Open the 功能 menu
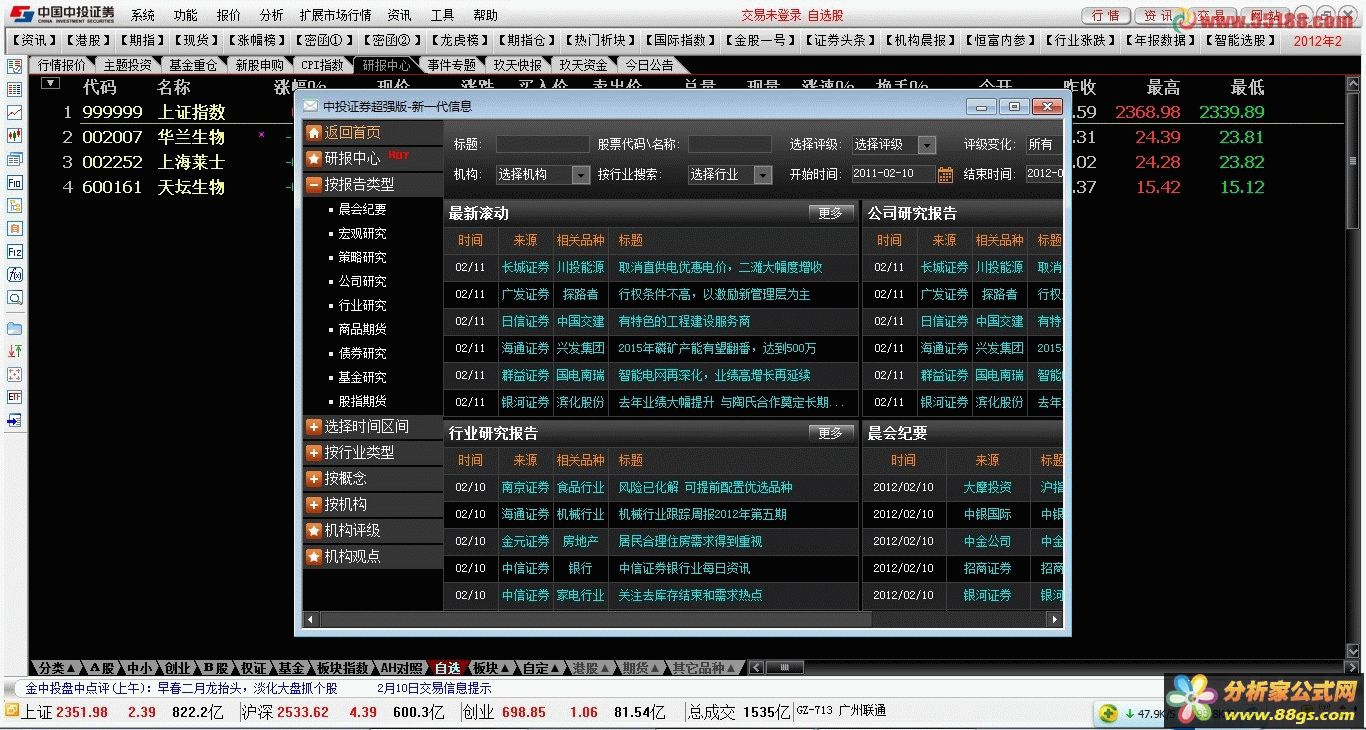1366x730 pixels. (x=185, y=15)
